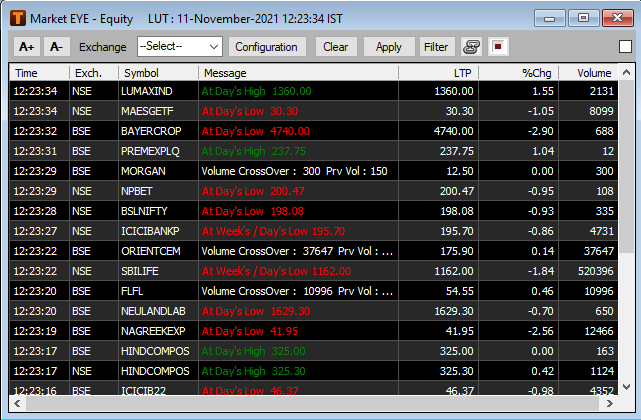Tick the checkbox at toolbar's right end
This screenshot has height=420, width=641.
click(x=625, y=47)
